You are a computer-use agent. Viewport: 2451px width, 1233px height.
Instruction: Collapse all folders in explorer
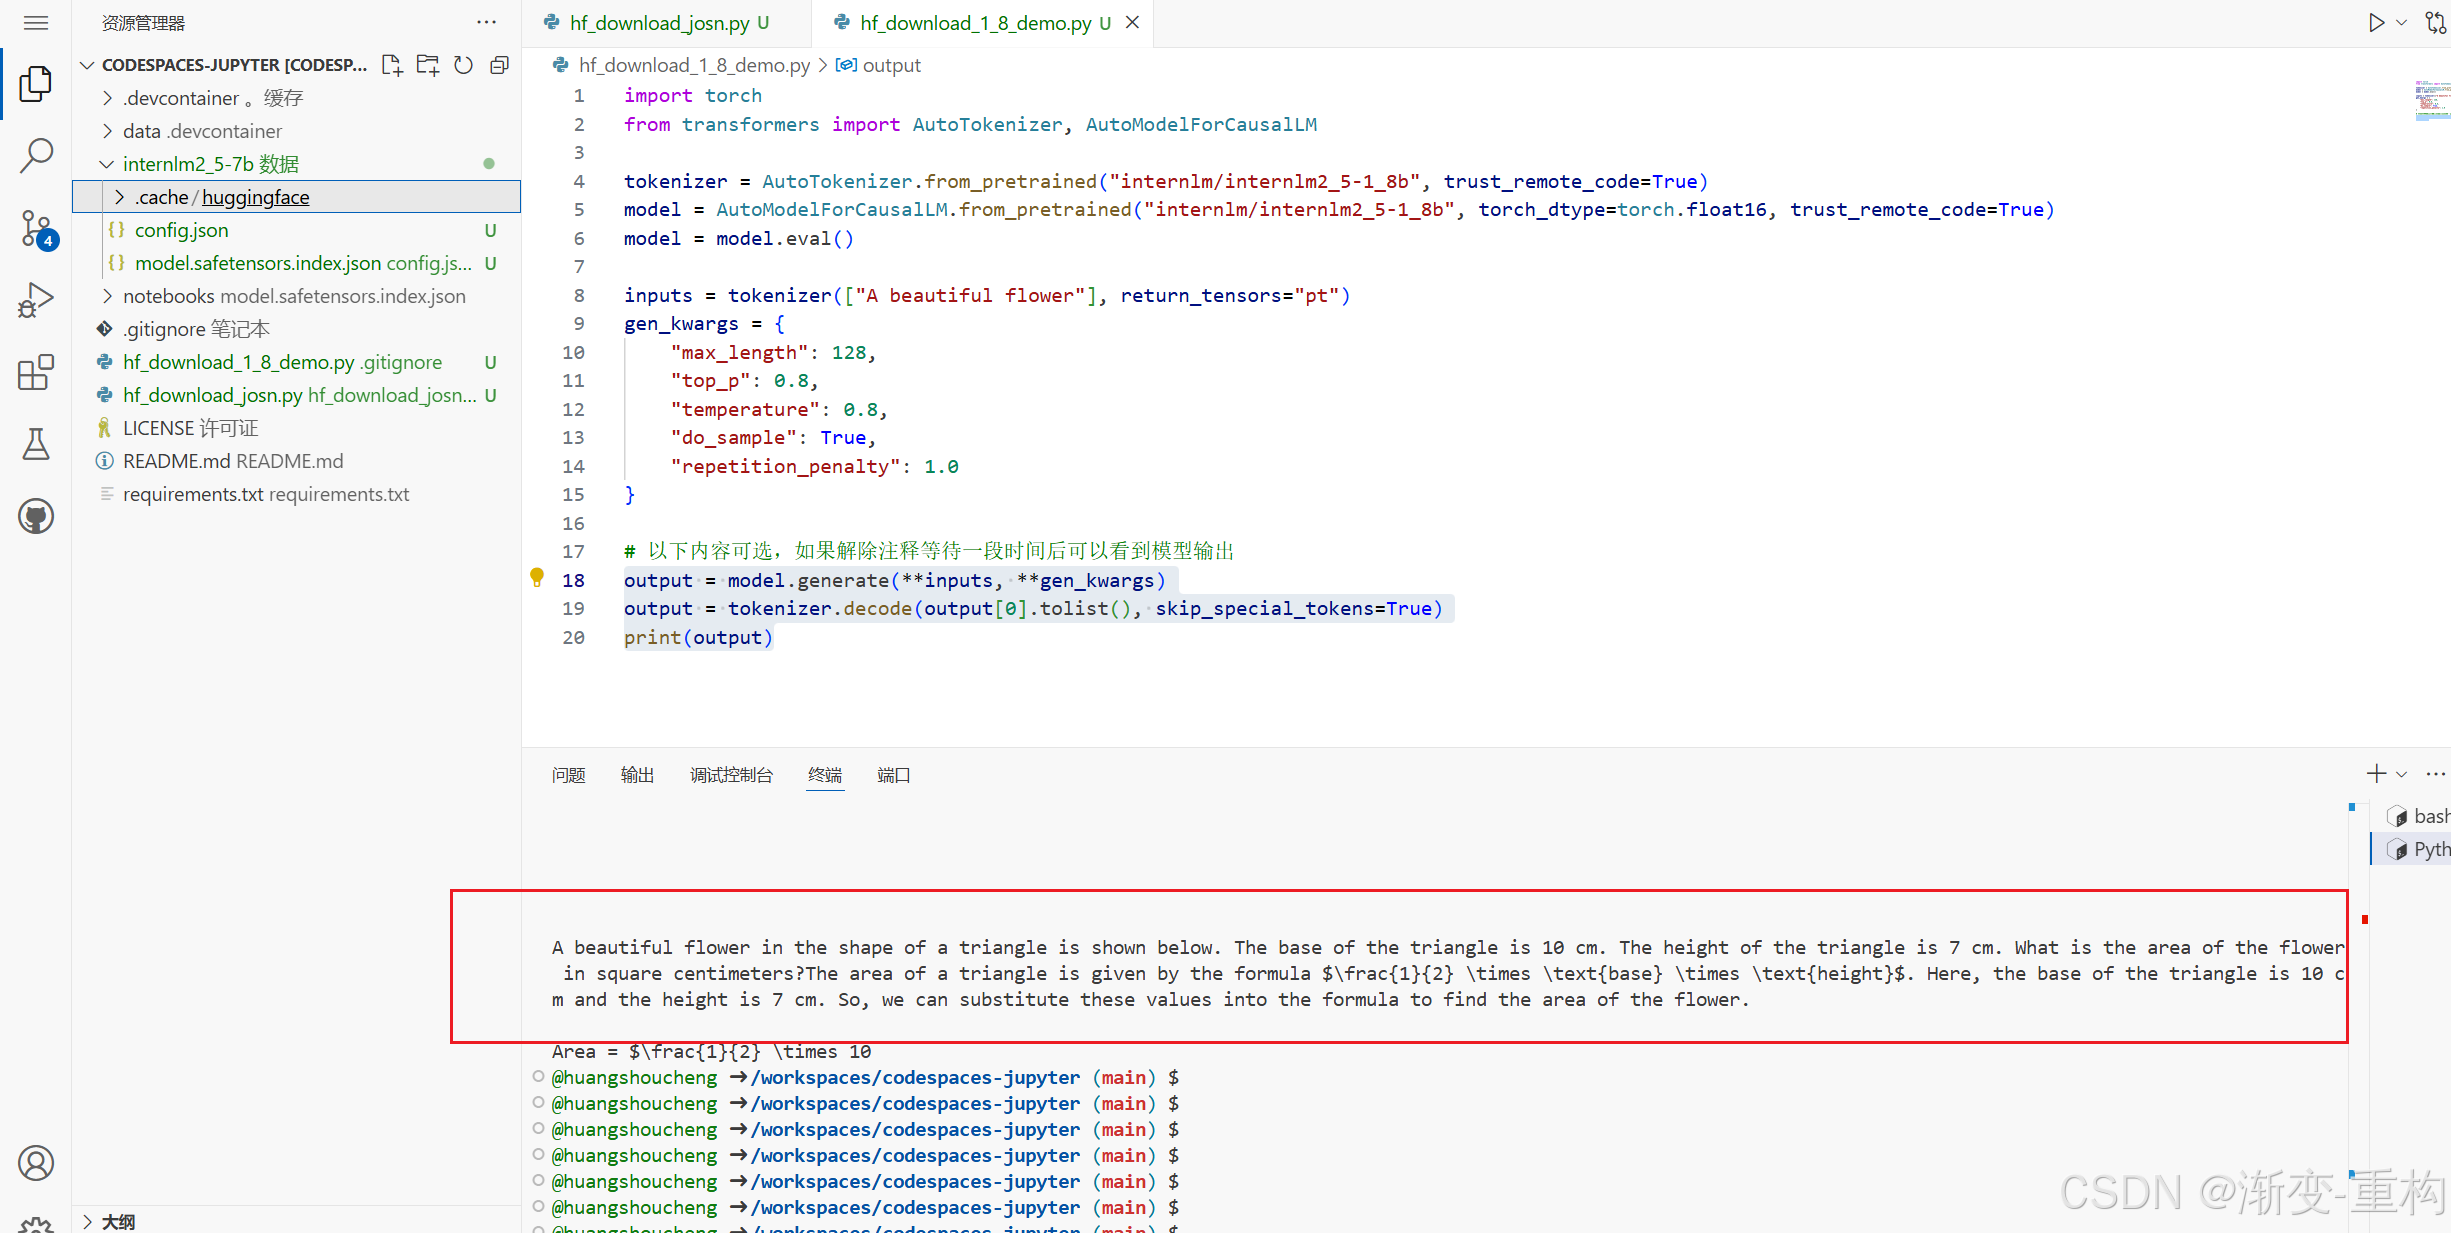pyautogui.click(x=499, y=65)
